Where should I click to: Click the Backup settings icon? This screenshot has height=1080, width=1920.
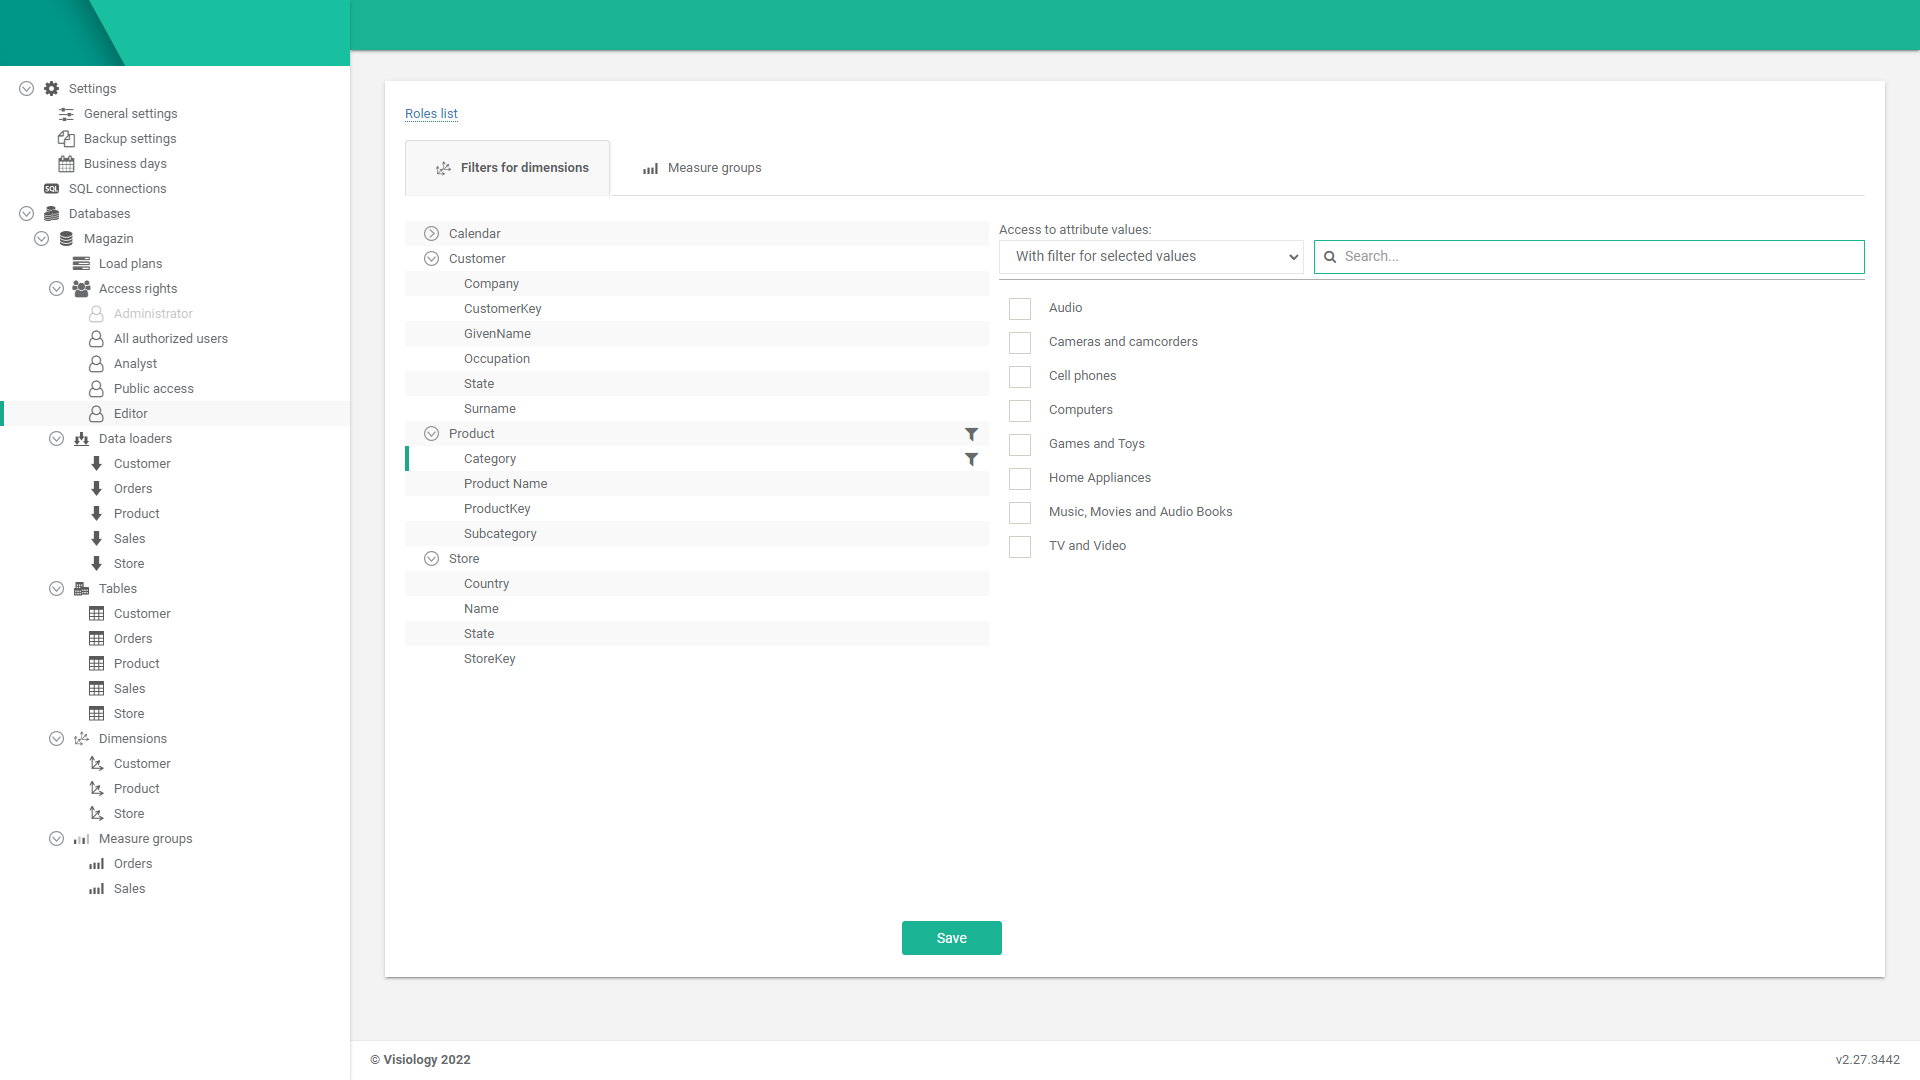[x=66, y=139]
